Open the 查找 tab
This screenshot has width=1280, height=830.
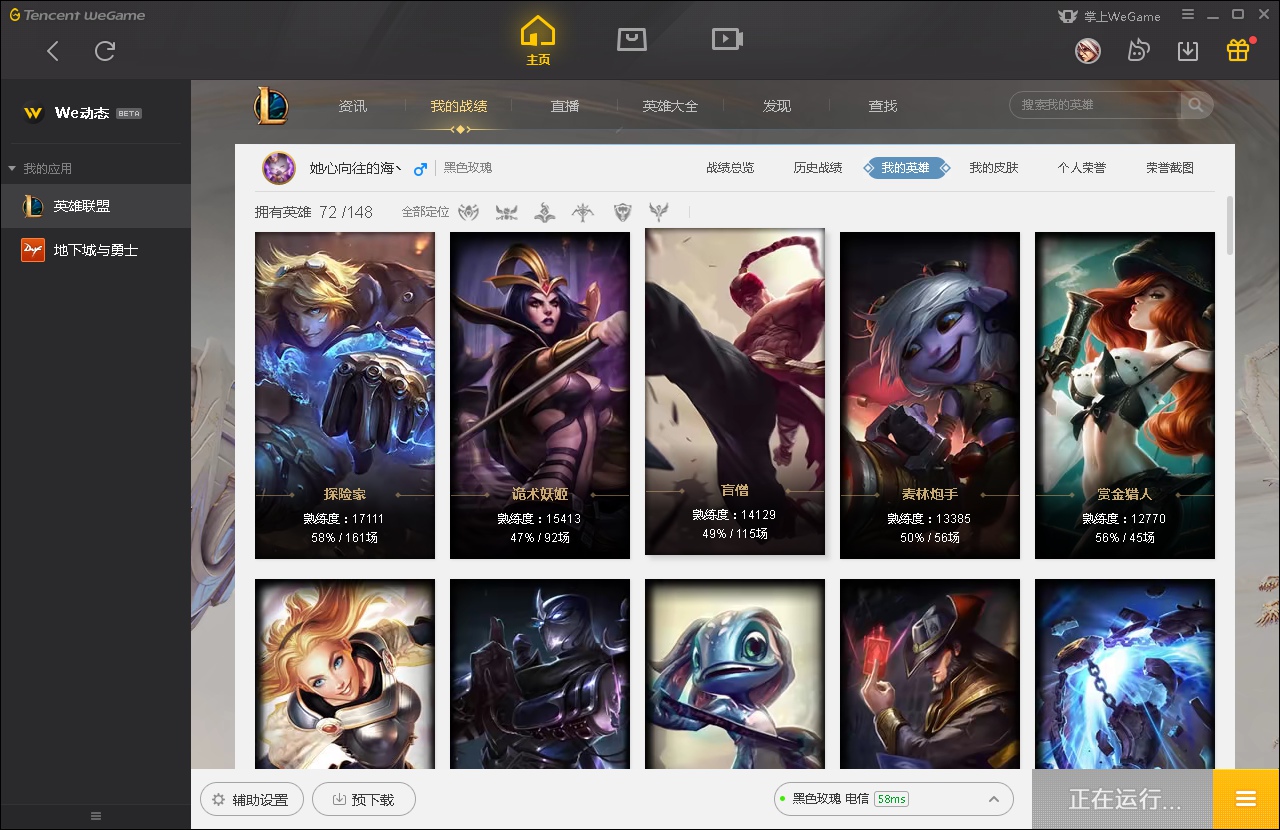coord(883,106)
